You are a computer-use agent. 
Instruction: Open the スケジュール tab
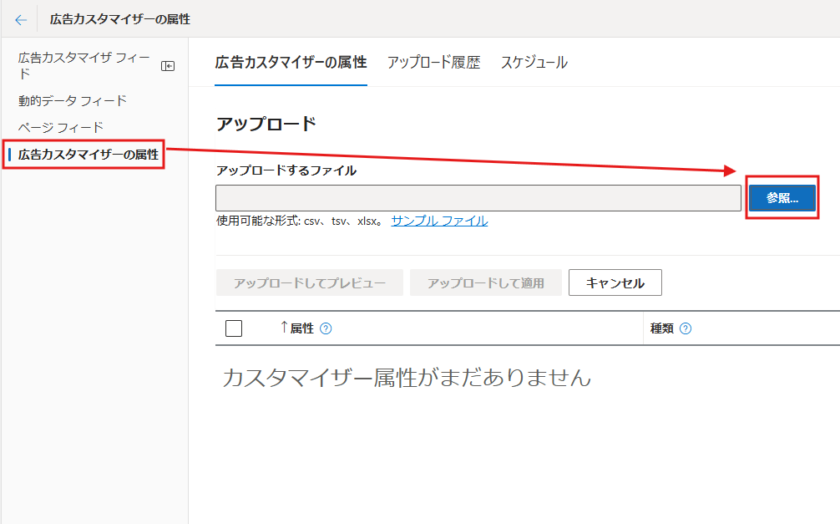[x=534, y=62]
